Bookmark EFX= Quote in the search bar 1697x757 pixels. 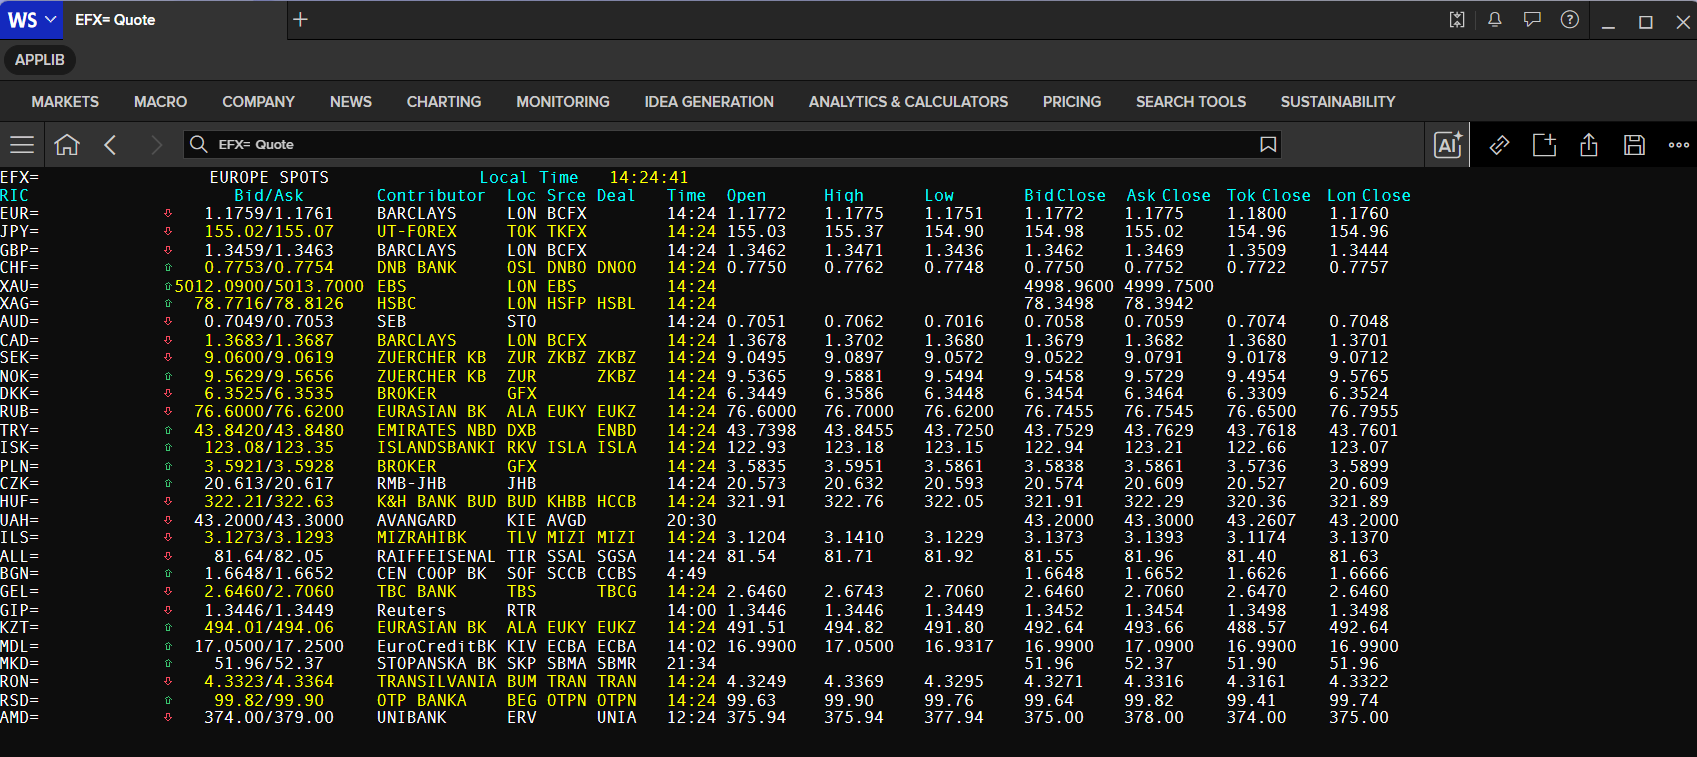(1268, 145)
